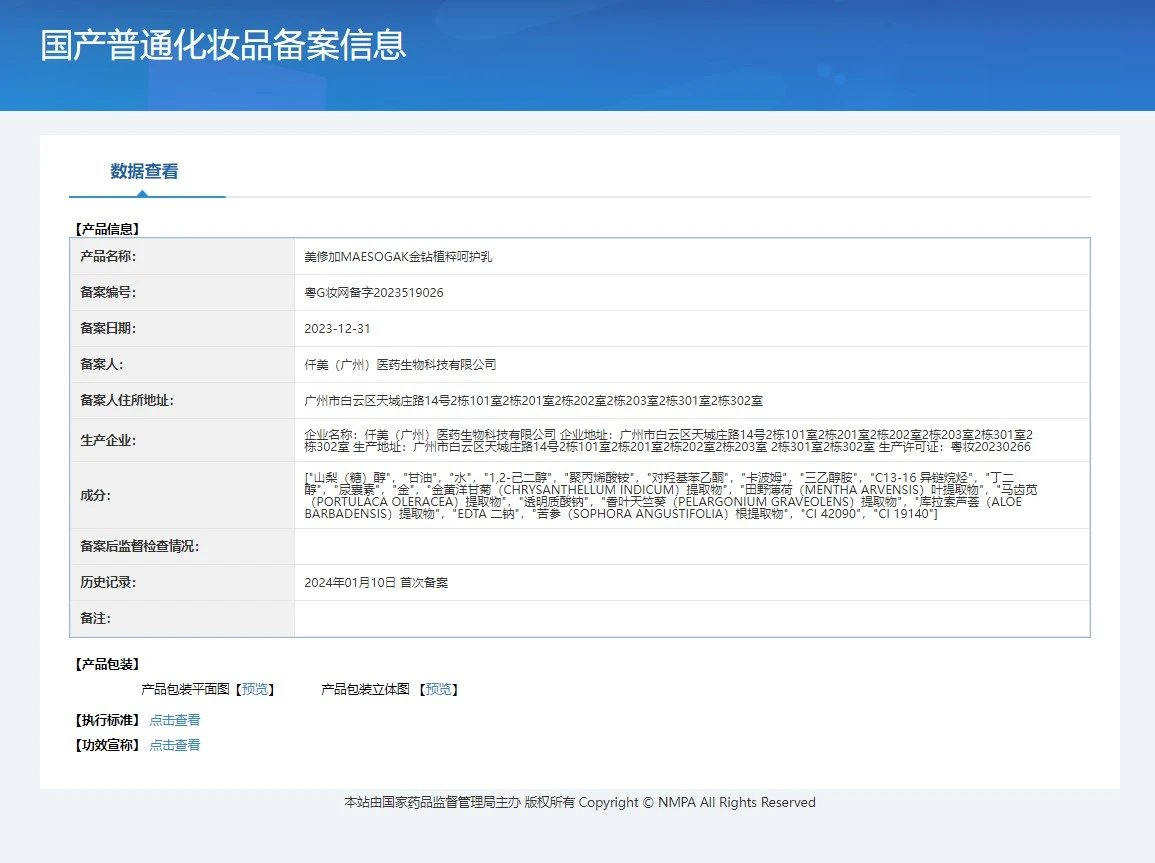Select the date value 2023-12-31
The width and height of the screenshot is (1155, 863).
(337, 329)
